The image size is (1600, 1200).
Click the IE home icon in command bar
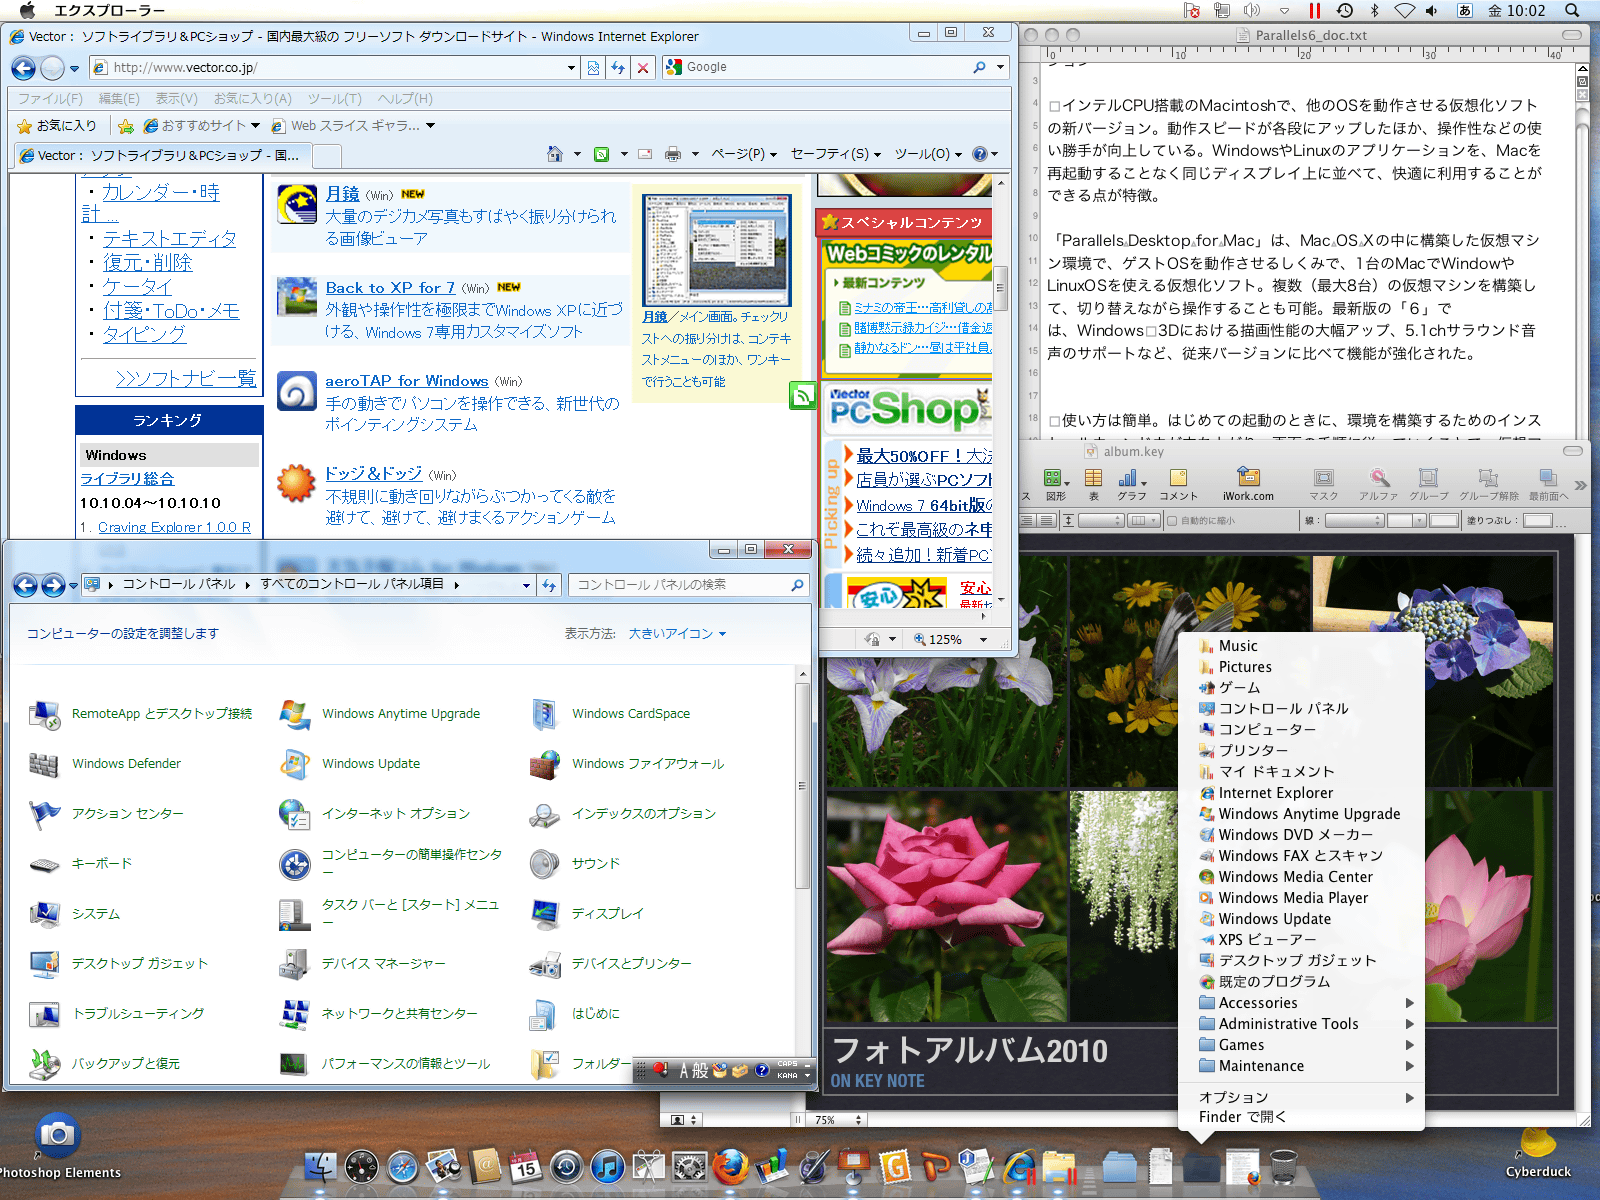[555, 154]
